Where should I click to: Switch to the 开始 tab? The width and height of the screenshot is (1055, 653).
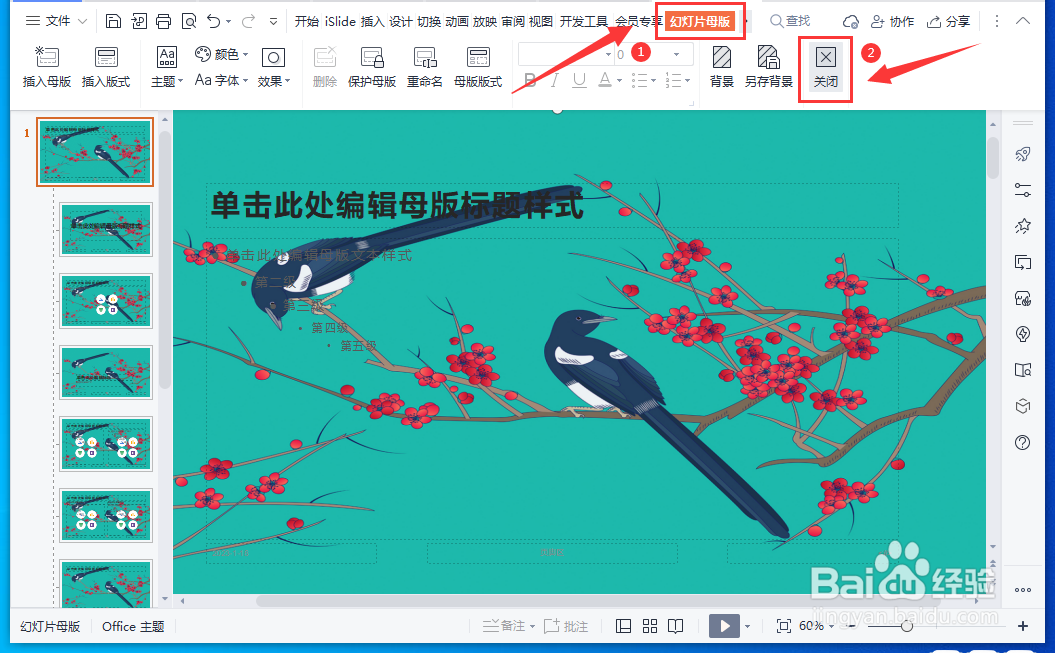(x=307, y=22)
